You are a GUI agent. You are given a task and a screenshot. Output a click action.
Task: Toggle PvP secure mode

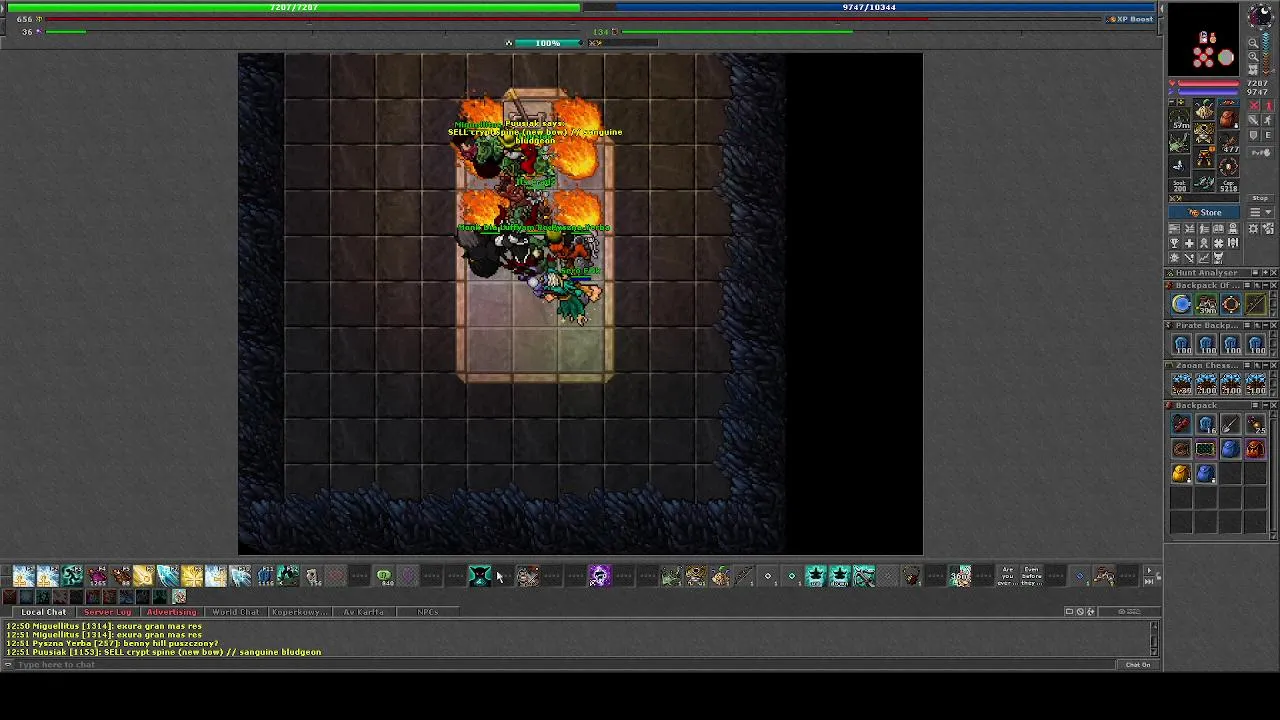click(1261, 153)
